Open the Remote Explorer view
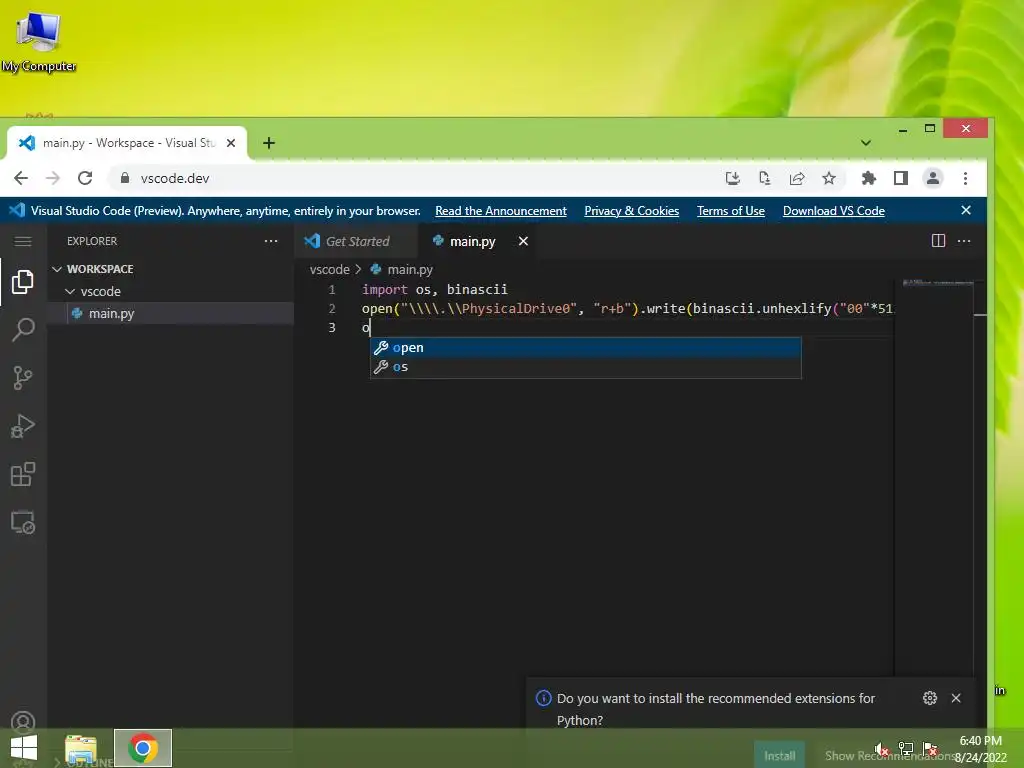Screen dimensions: 1024x768 [x=23, y=522]
